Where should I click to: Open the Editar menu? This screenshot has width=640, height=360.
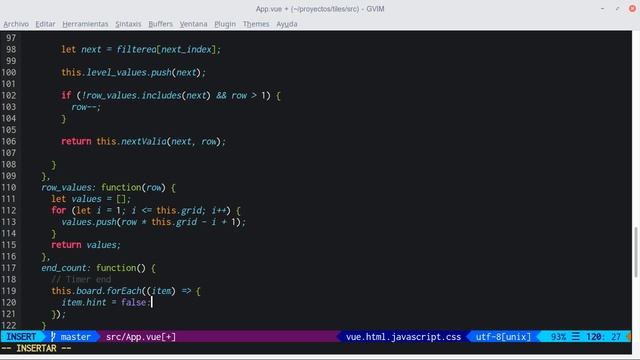(x=45, y=24)
